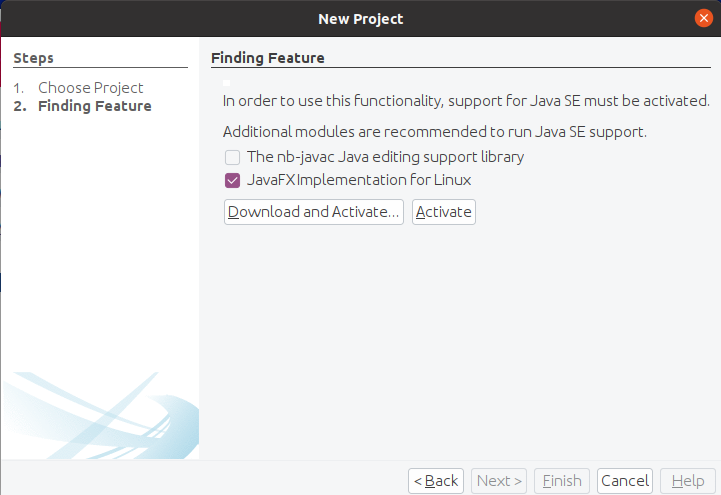Select the Finding Feature step in list

coord(94,106)
